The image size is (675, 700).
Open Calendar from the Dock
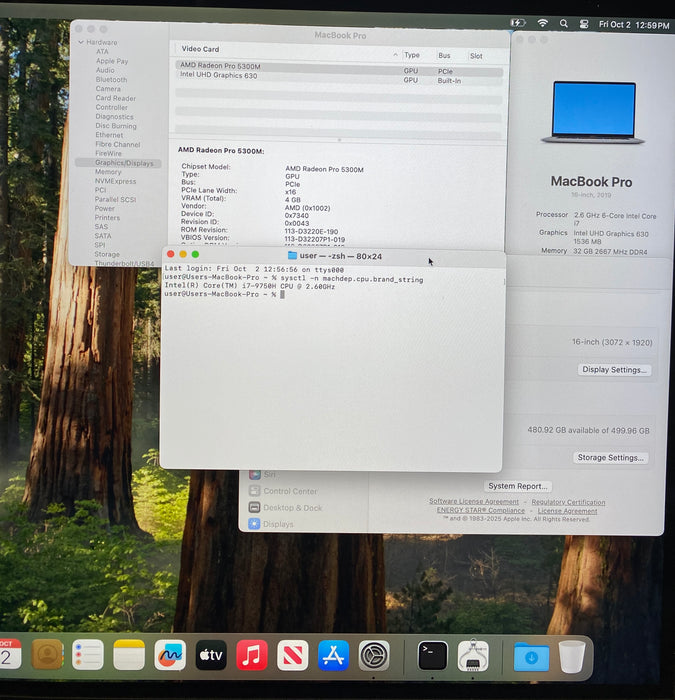point(10,654)
